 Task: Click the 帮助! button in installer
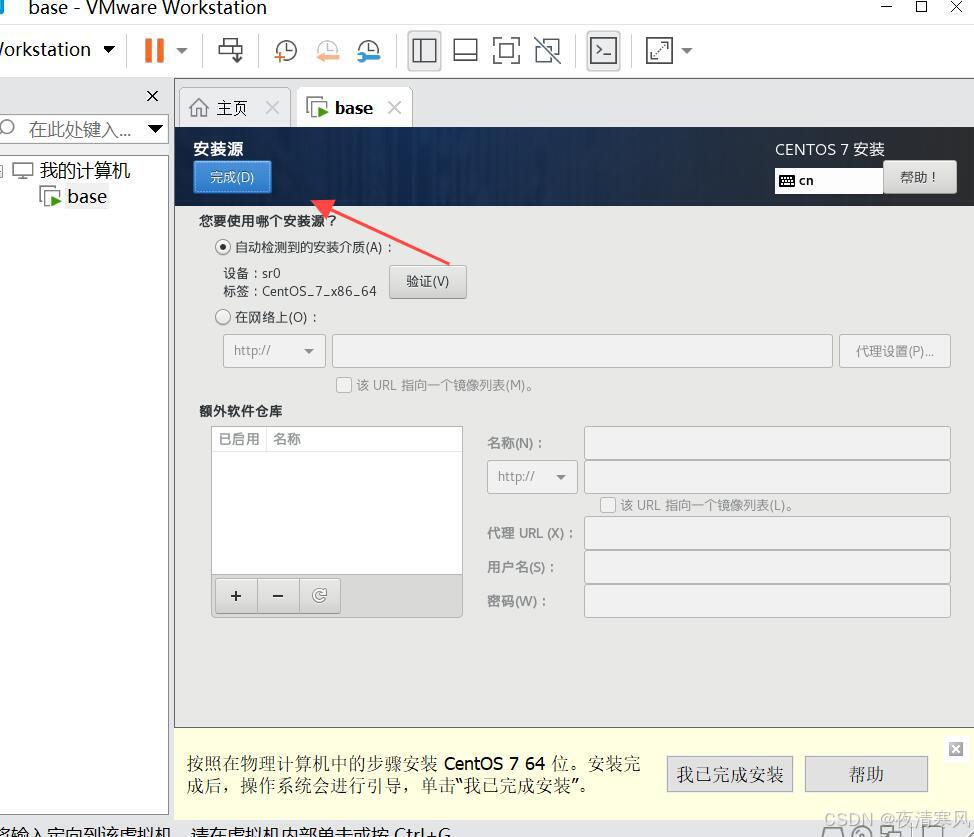(919, 178)
